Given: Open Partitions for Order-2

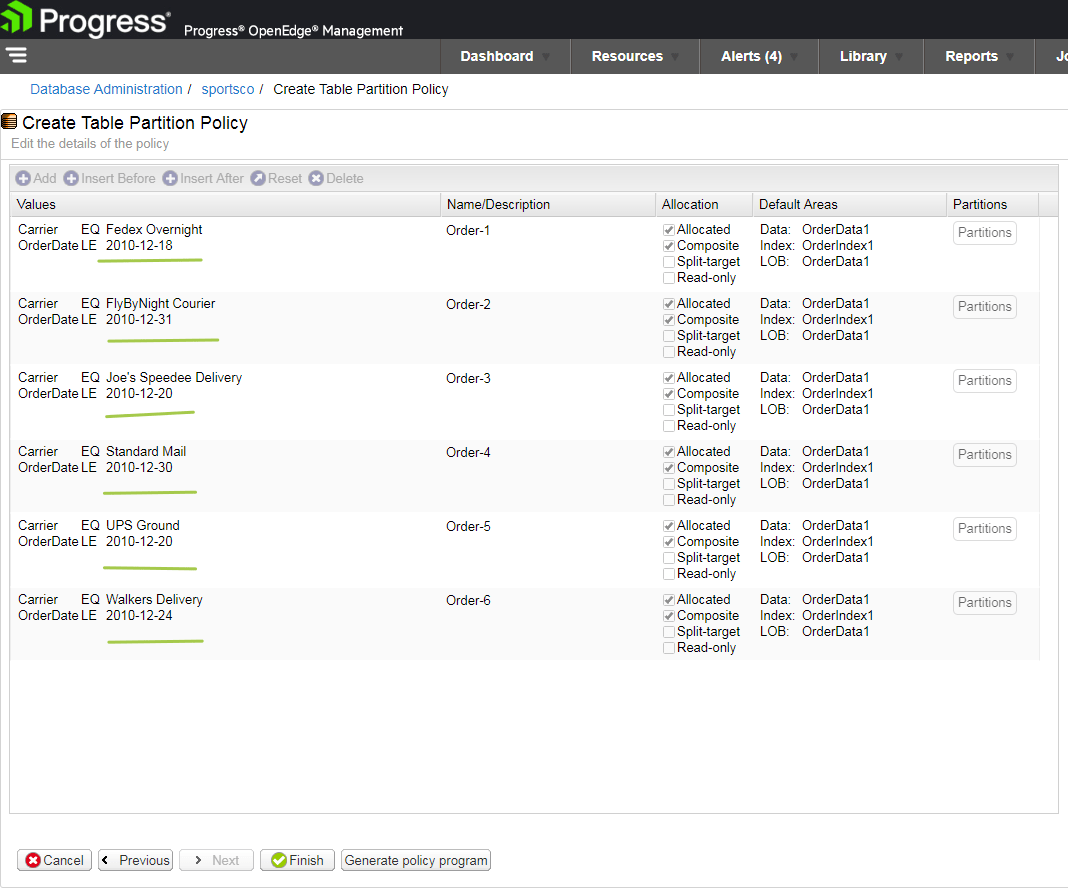Looking at the screenshot, I should 984,307.
